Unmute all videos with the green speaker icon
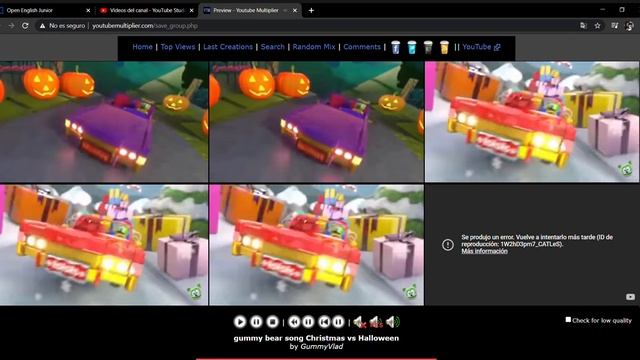Image resolution: width=640 pixels, height=360 pixels. (393, 322)
